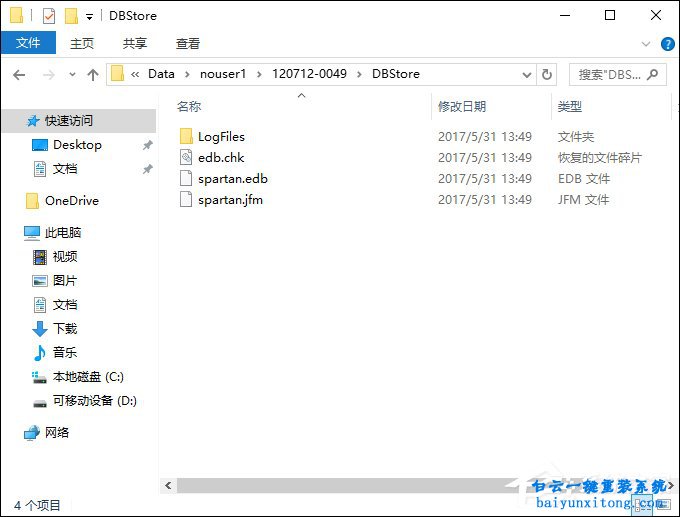Image resolution: width=680 pixels, height=517 pixels.
Task: Expand subfolders arrow after 120712-0049
Action: pyautogui.click(x=359, y=75)
